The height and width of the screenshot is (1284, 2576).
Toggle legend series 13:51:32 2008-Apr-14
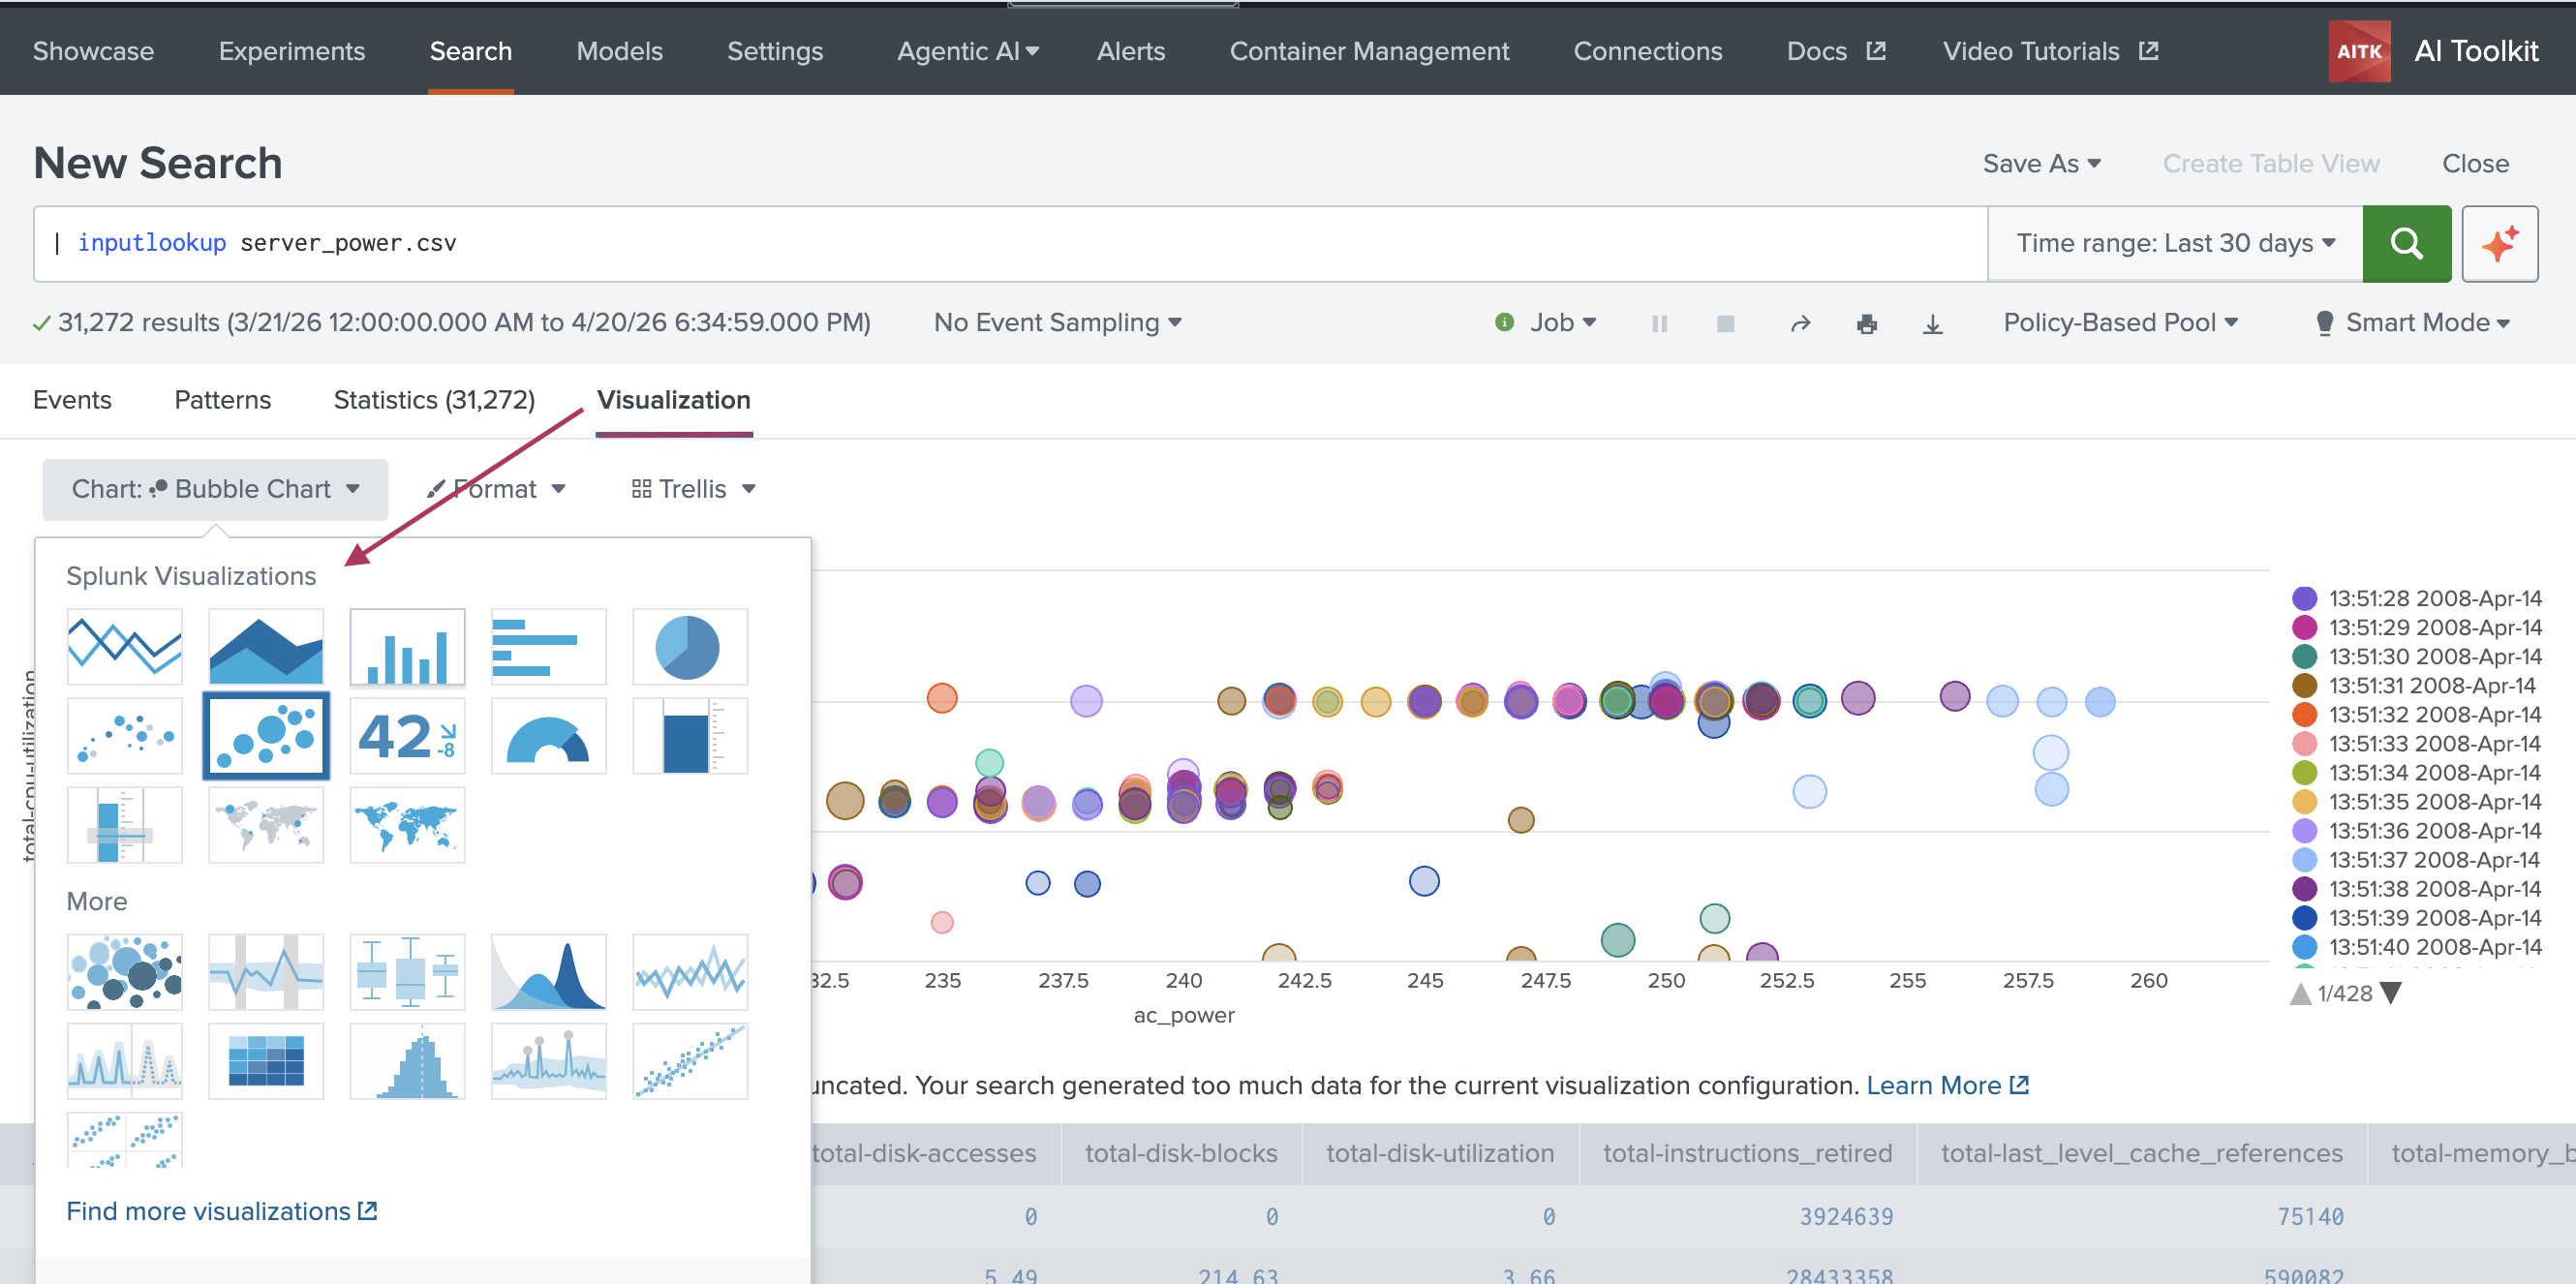[2415, 714]
